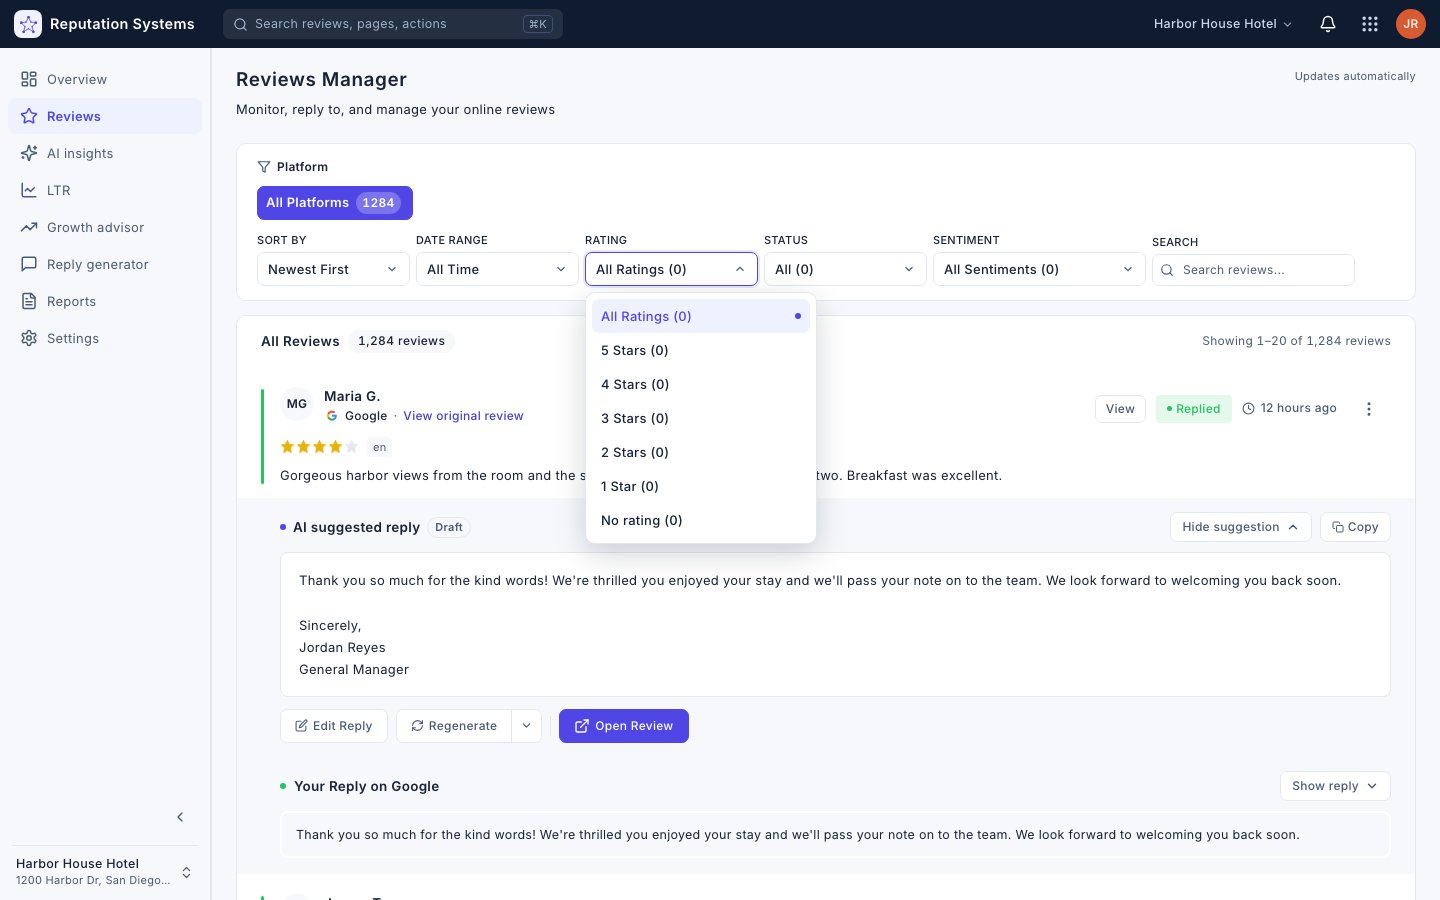
Task: Pick the 1 Star rating option
Action: pyautogui.click(x=701, y=486)
